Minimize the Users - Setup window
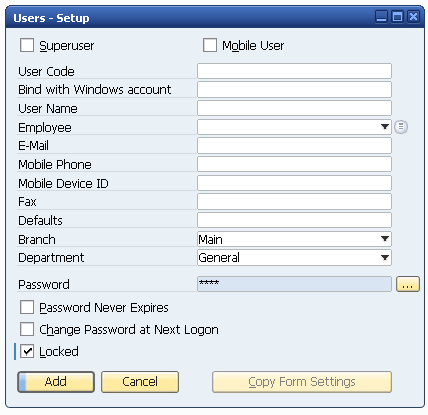Viewport: 428px width, 415px height. coord(381,17)
